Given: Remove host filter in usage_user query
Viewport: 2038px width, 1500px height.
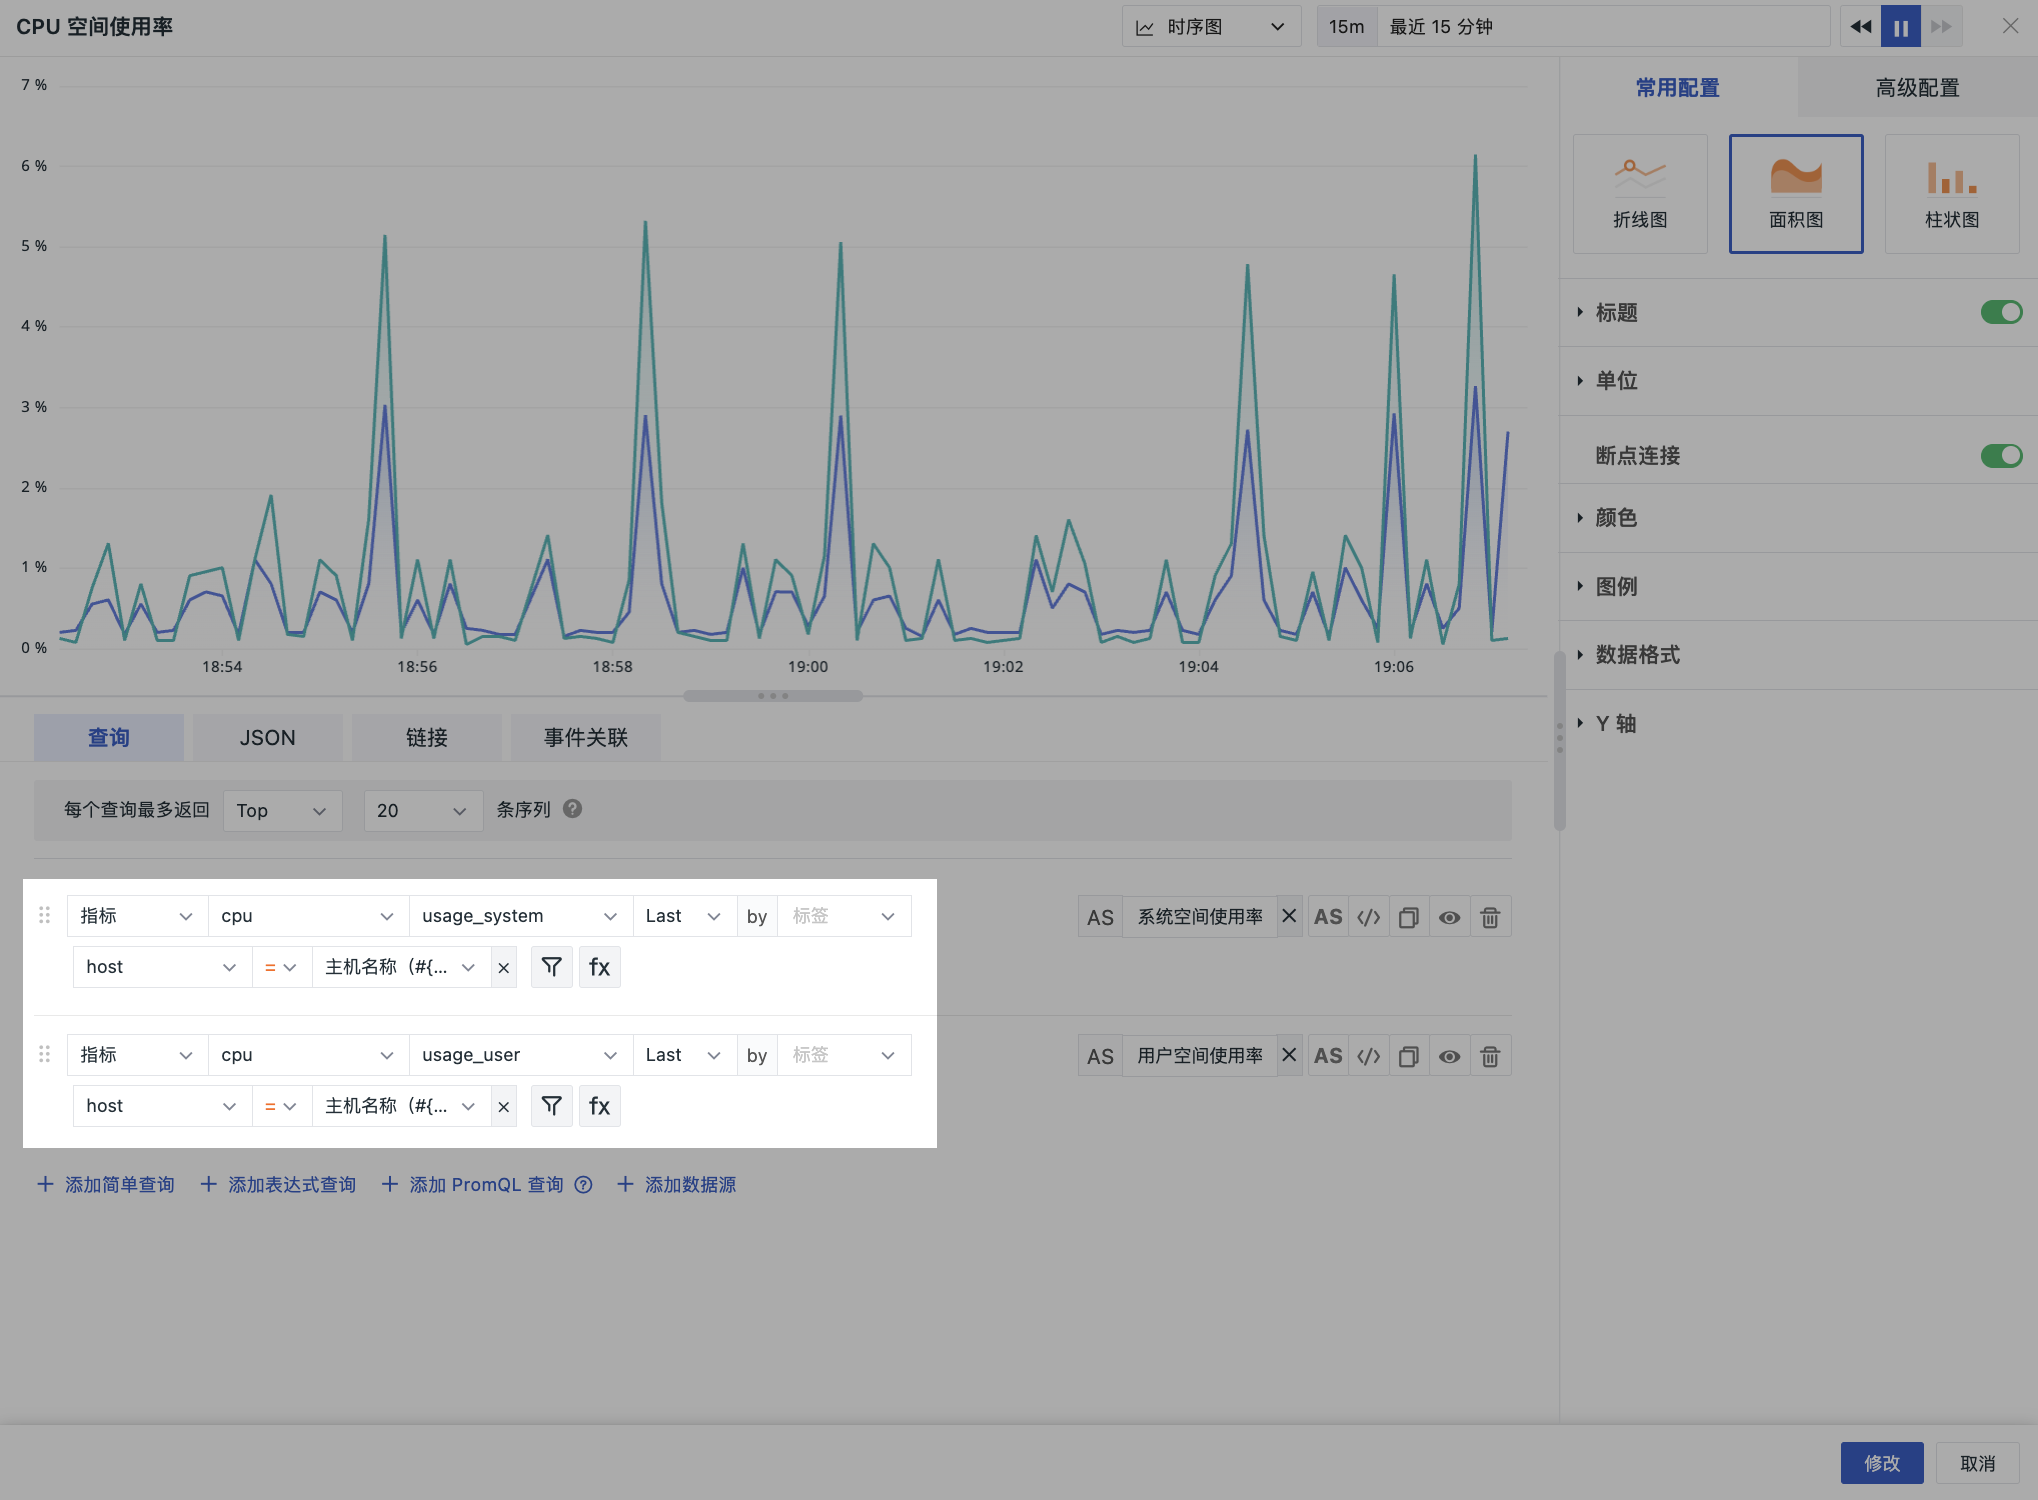Looking at the screenshot, I should (x=504, y=1106).
